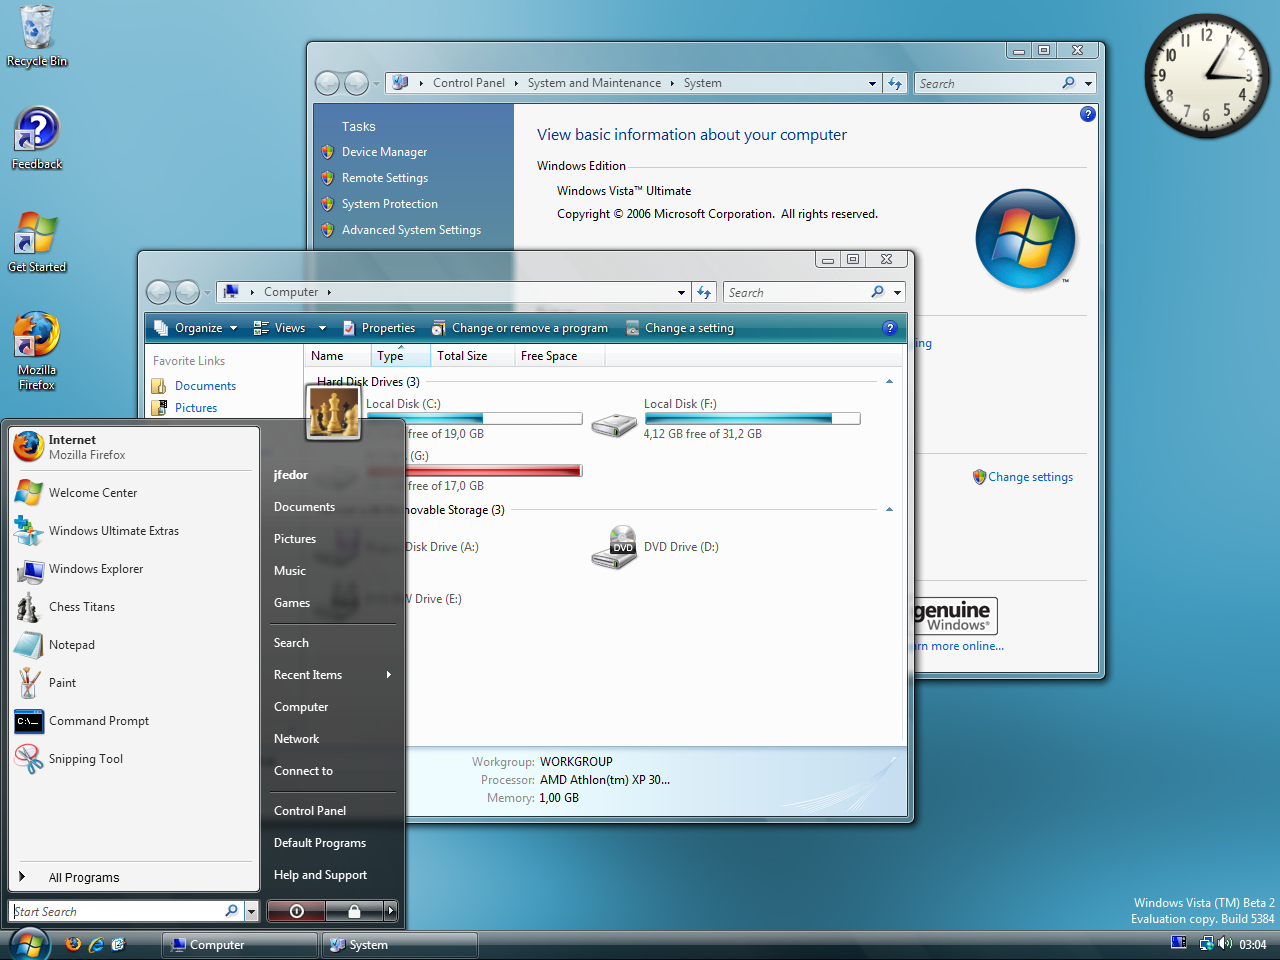Open the System window address bar dropdown

(872, 84)
